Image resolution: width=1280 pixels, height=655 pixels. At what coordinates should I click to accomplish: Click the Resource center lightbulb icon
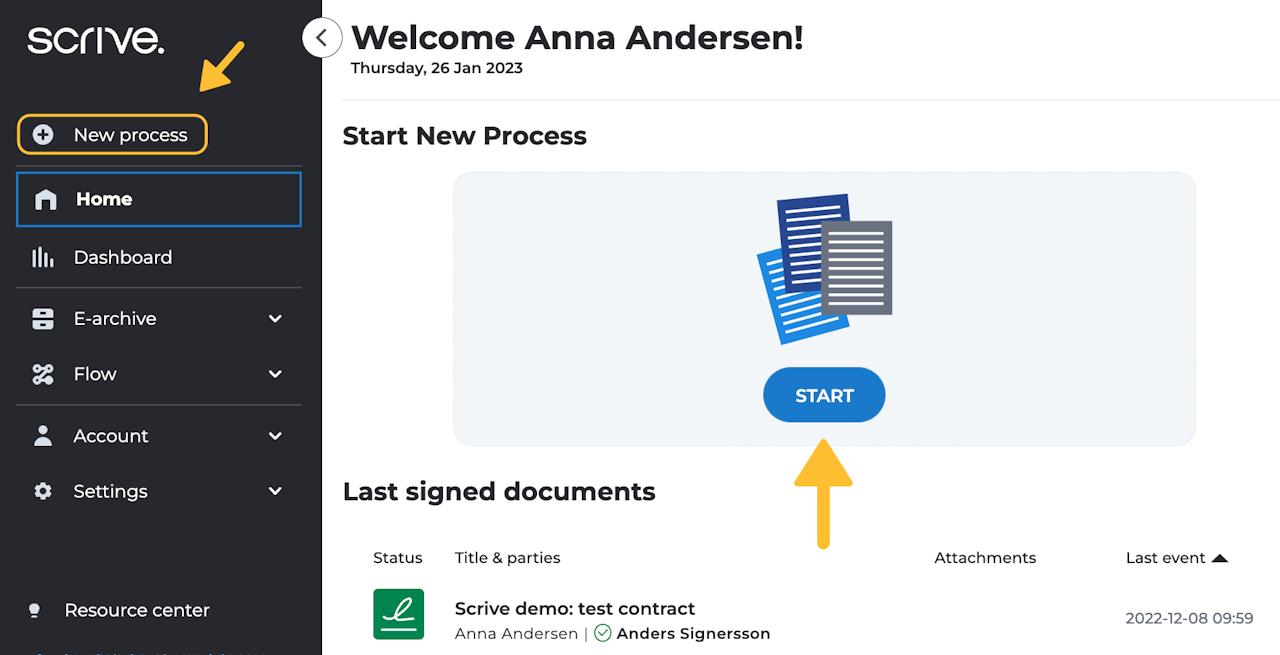coord(34,610)
